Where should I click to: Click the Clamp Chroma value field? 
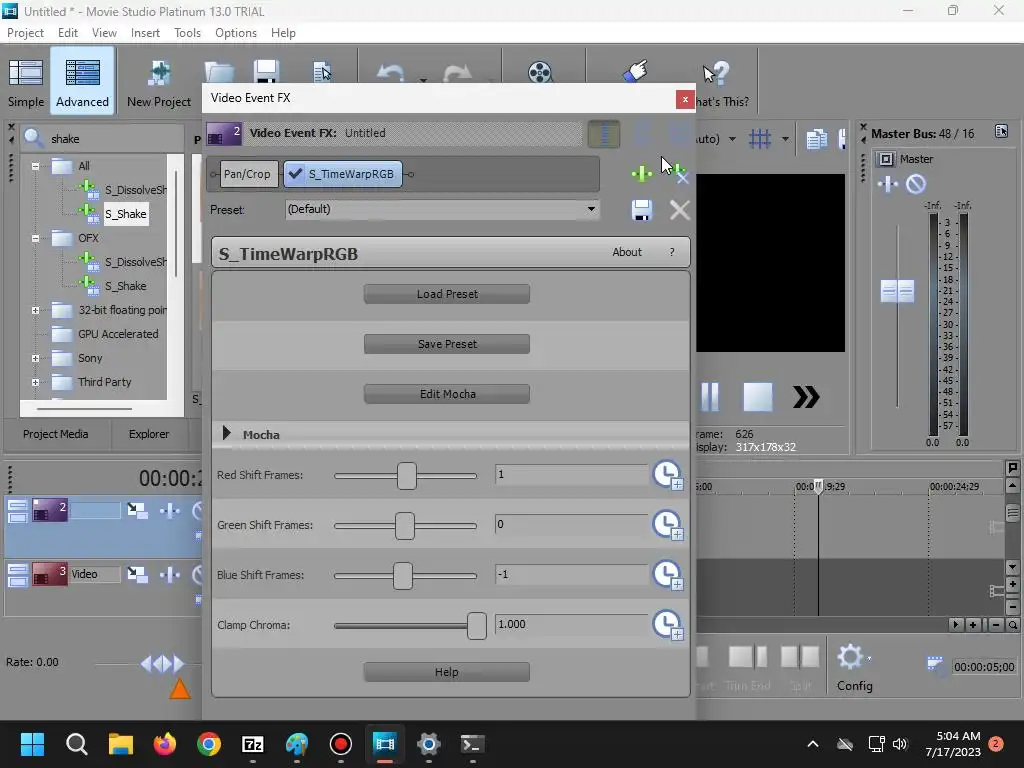(571, 624)
